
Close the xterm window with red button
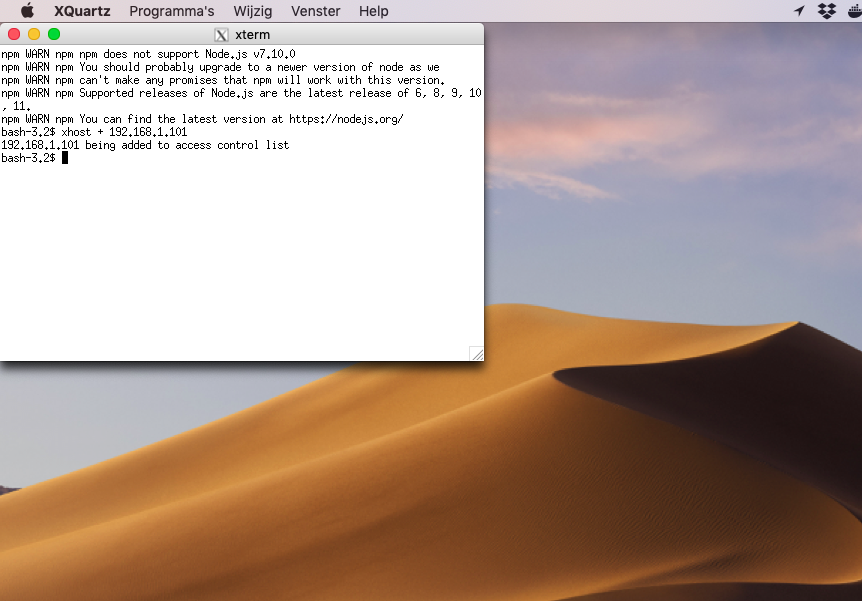click(x=14, y=34)
